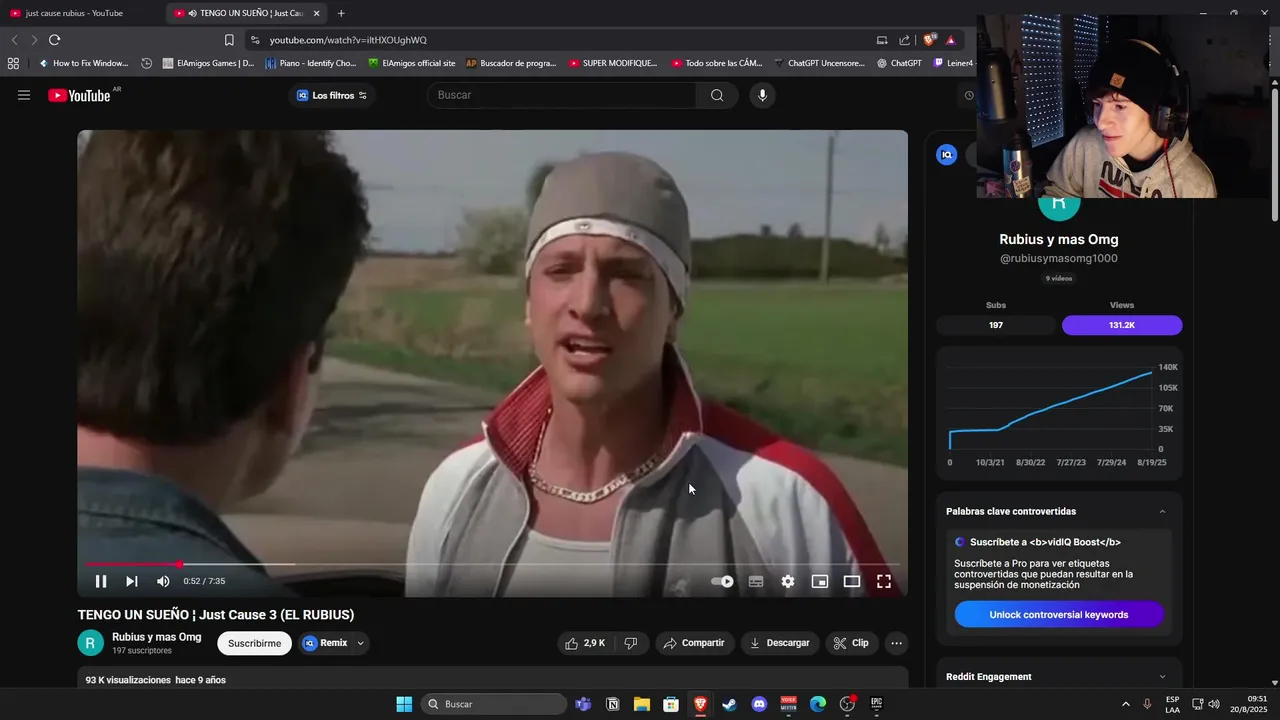This screenshot has height=720, width=1280.
Task: Open the ChatGPT bookmark
Action: pos(900,63)
